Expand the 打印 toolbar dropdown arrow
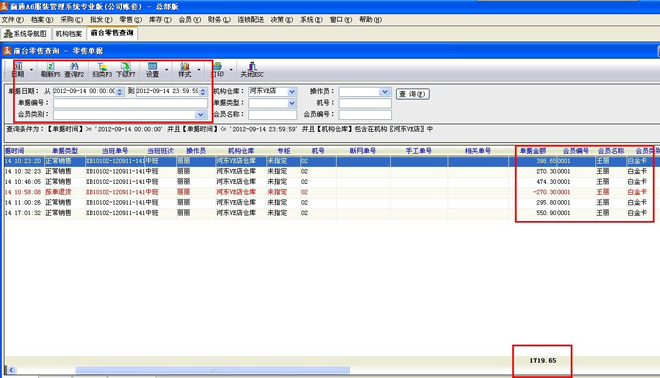Viewport: 660px width, 378px height. pyautogui.click(x=231, y=69)
